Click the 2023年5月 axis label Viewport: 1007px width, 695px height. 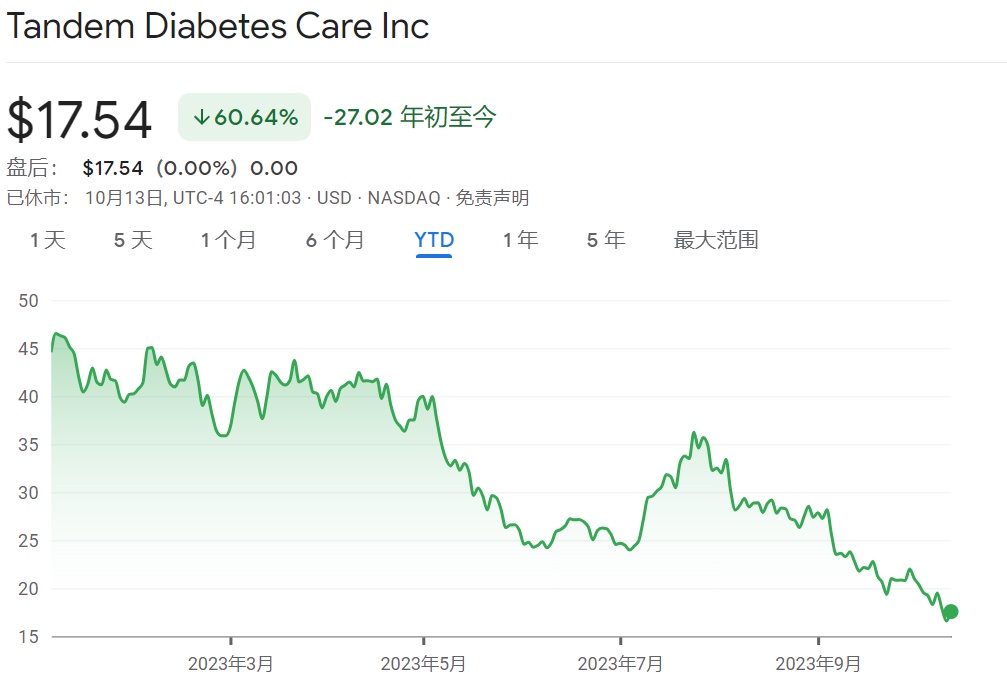(424, 662)
